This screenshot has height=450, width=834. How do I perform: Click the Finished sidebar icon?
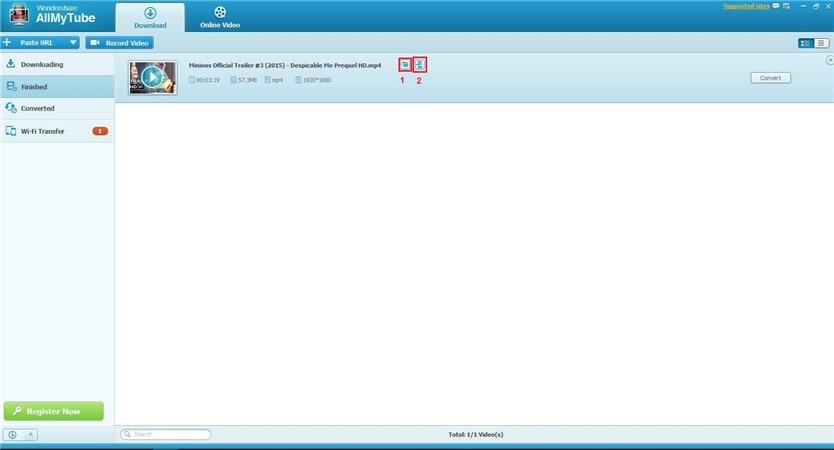(11, 86)
